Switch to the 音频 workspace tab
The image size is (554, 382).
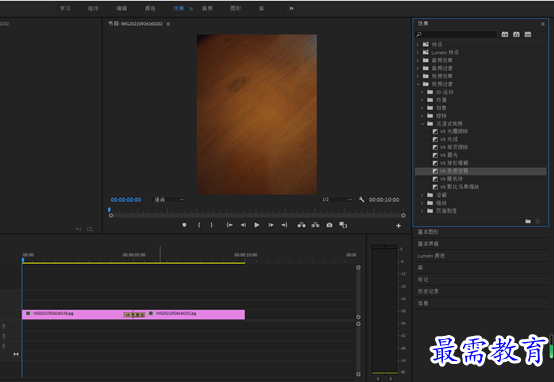pos(207,8)
